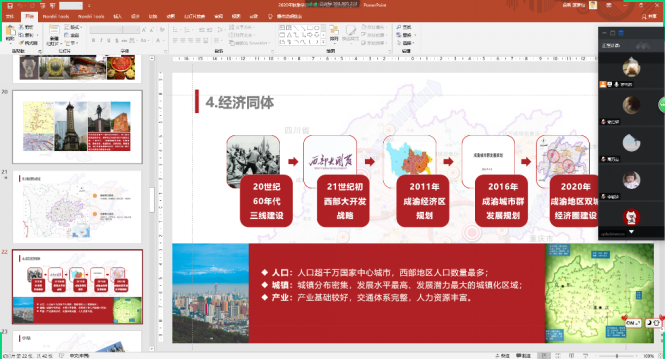Click the Notes button in the status bar
The height and width of the screenshot is (360, 665).
coord(503,356)
